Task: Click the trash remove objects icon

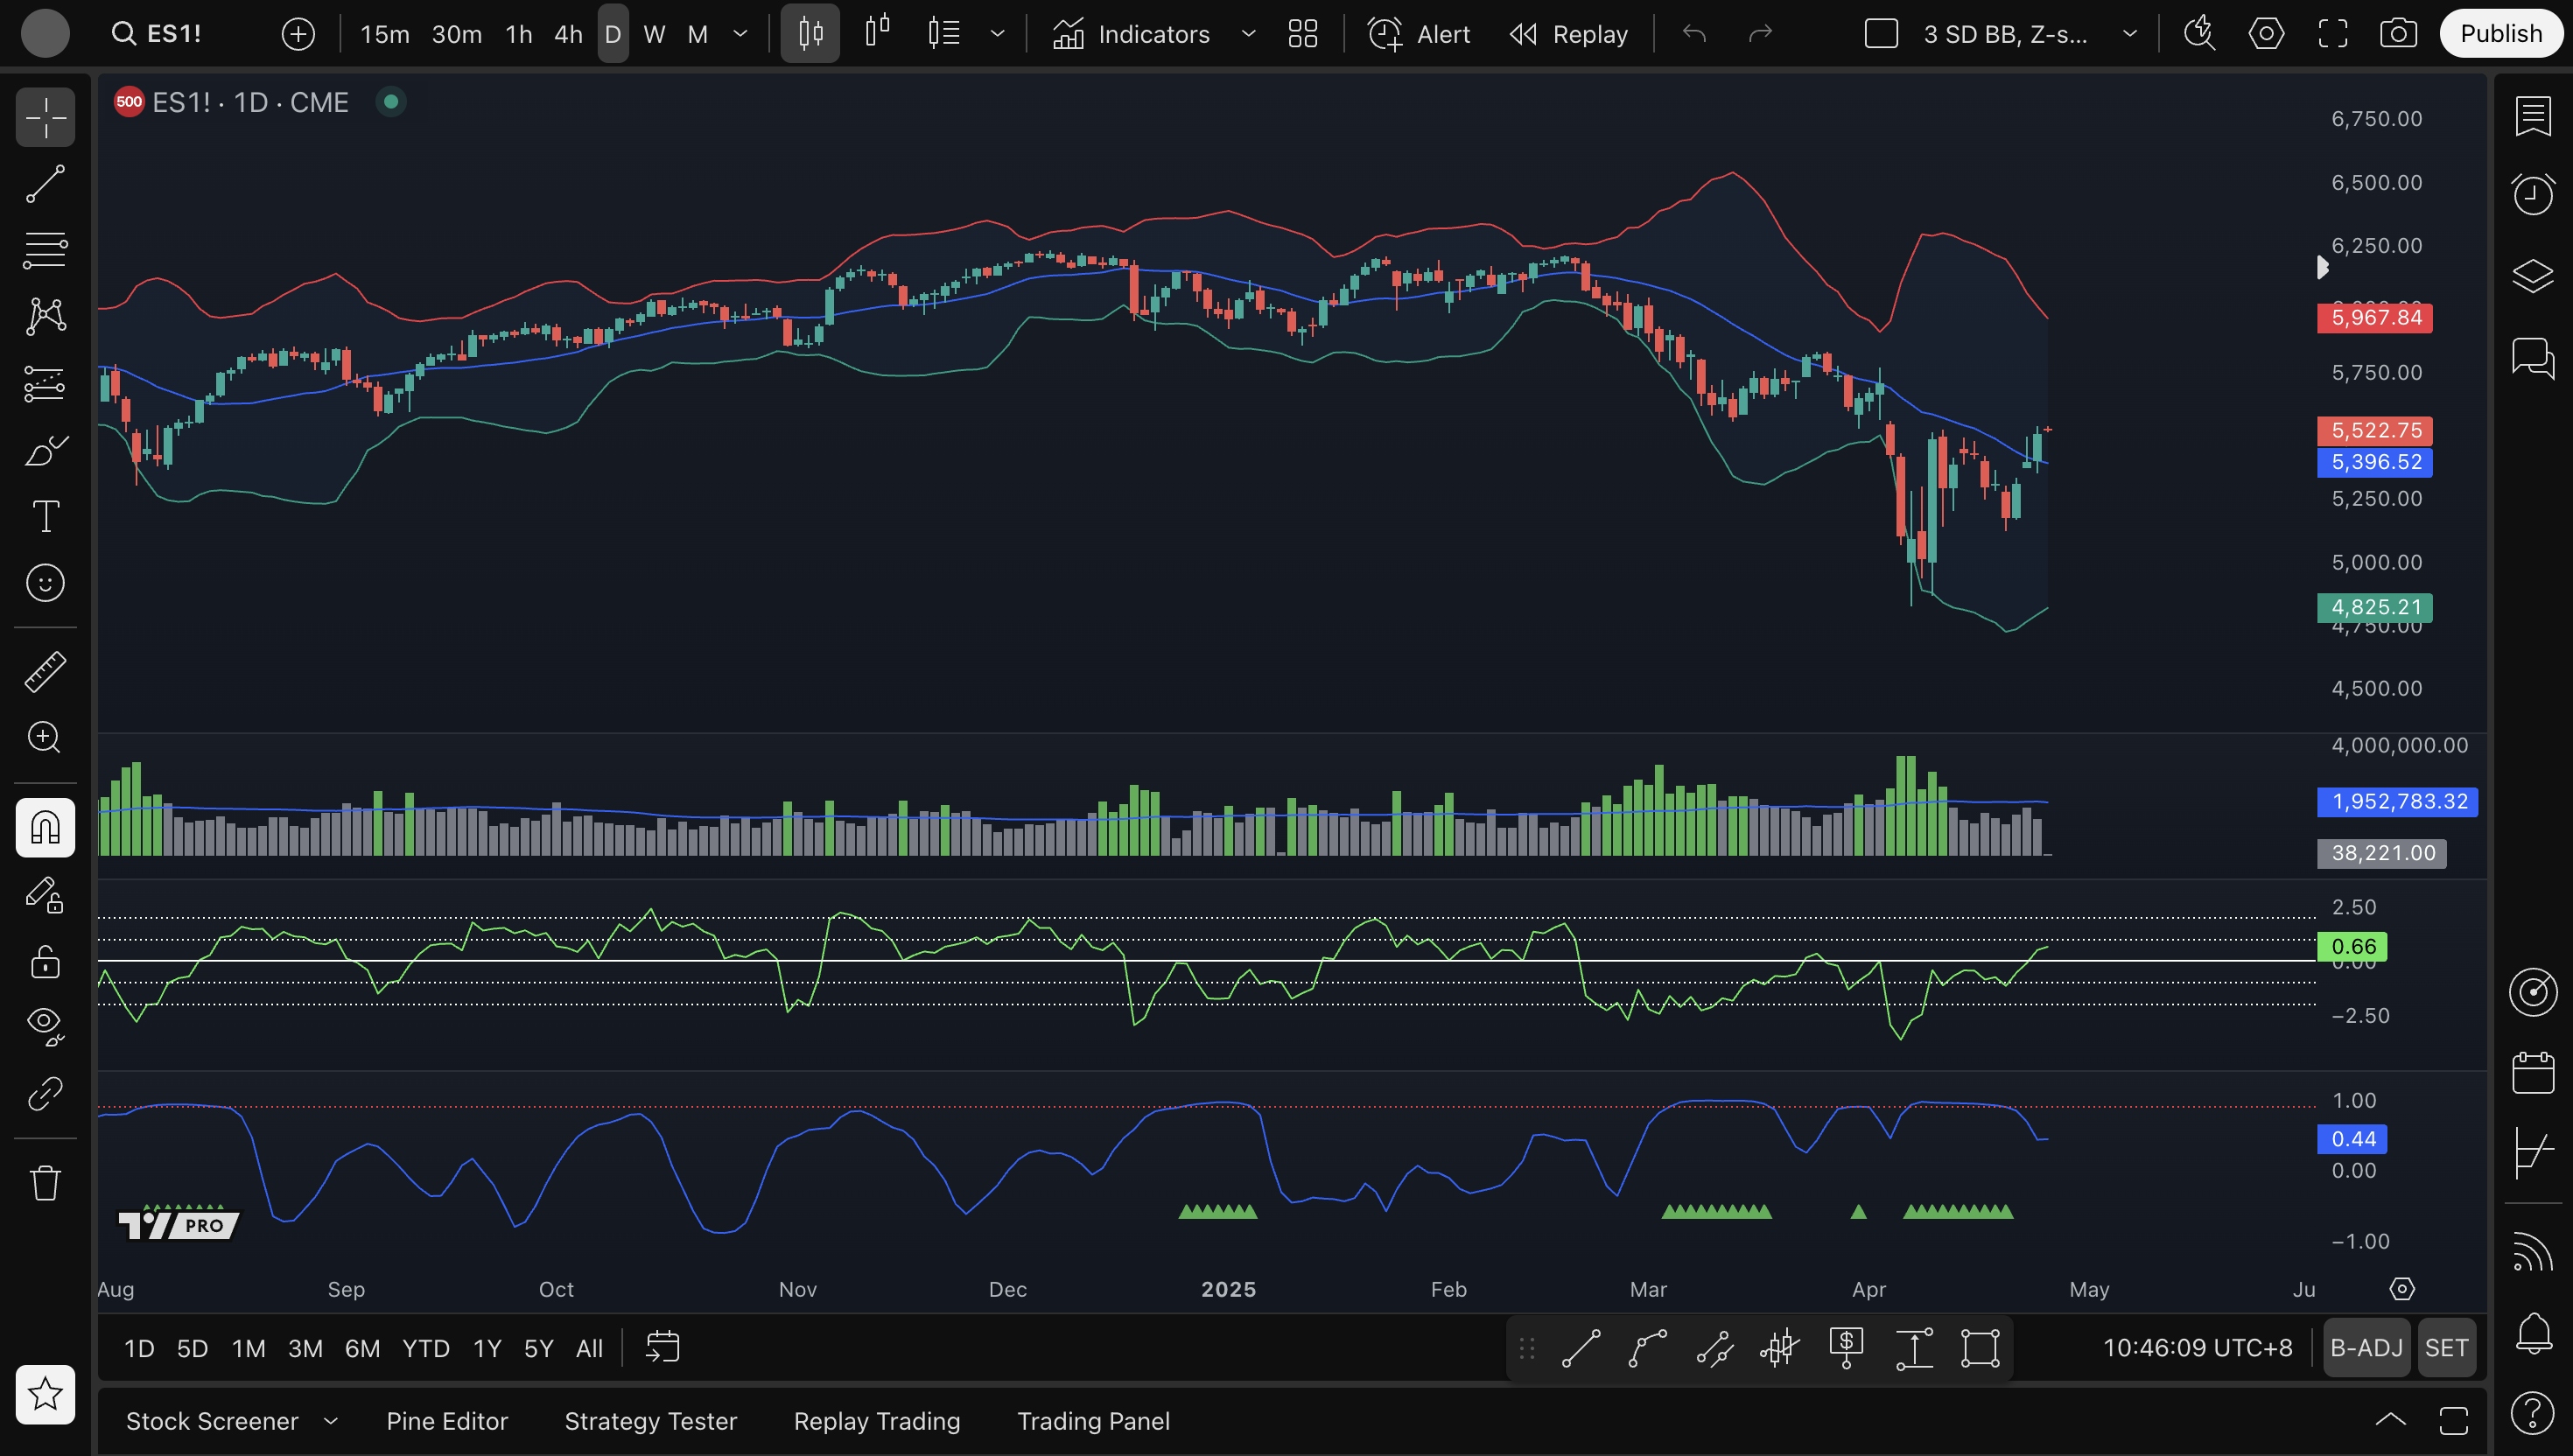Action: pos(45,1183)
